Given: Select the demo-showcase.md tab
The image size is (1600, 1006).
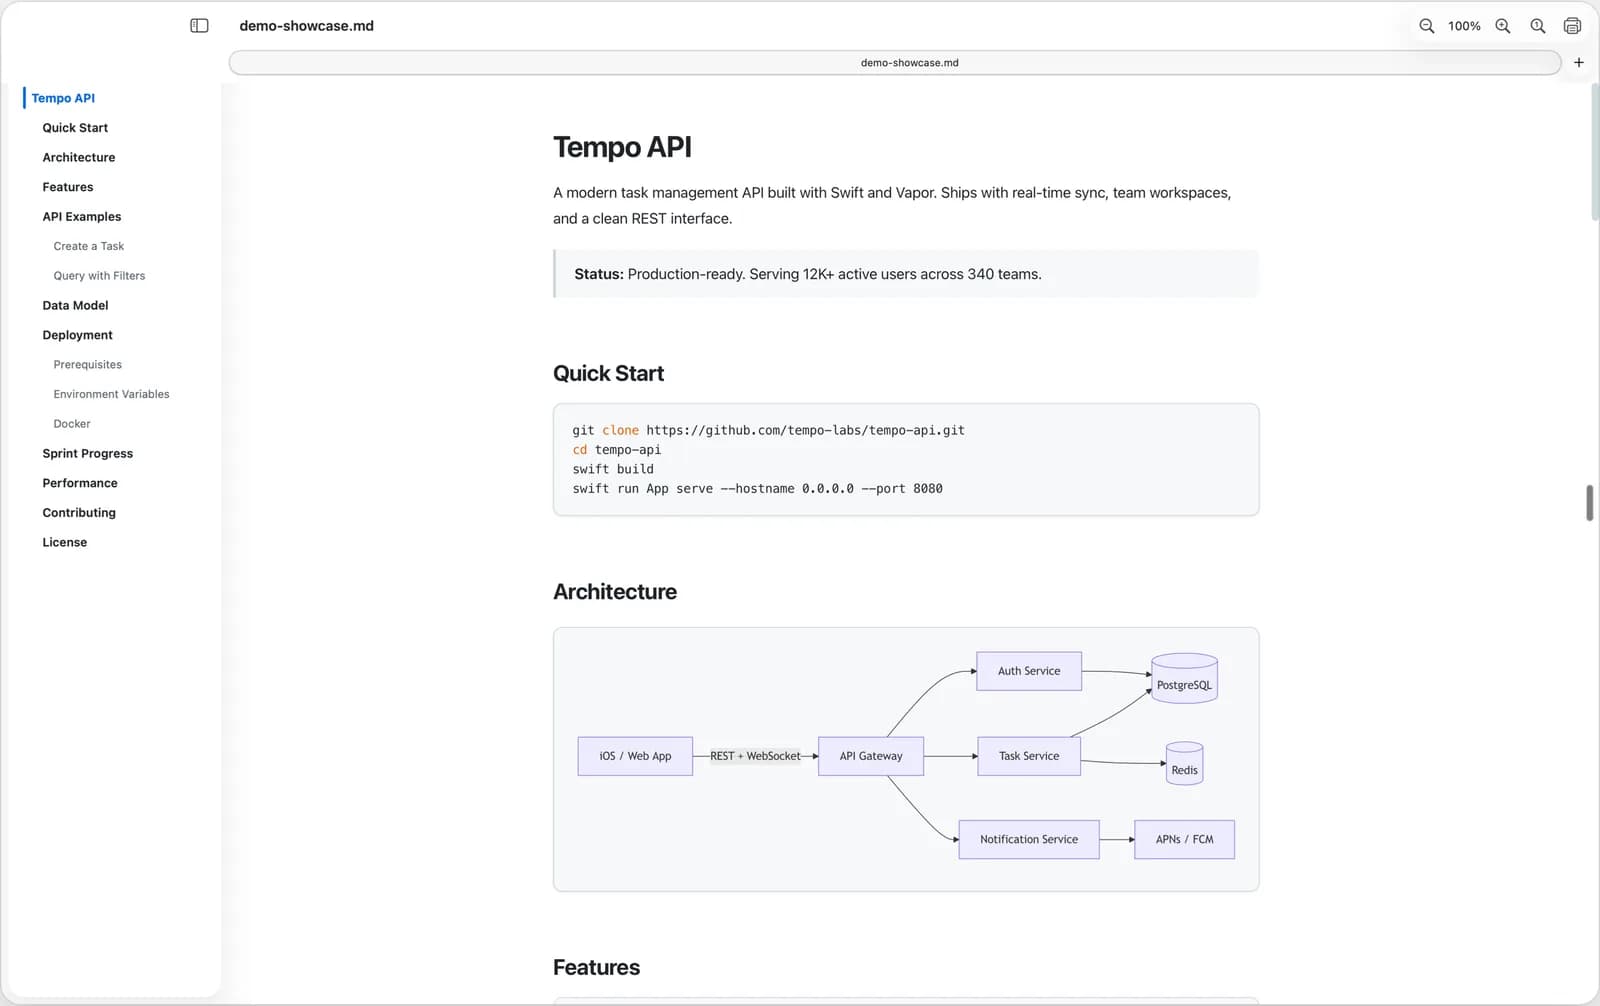Looking at the screenshot, I should coord(895,62).
